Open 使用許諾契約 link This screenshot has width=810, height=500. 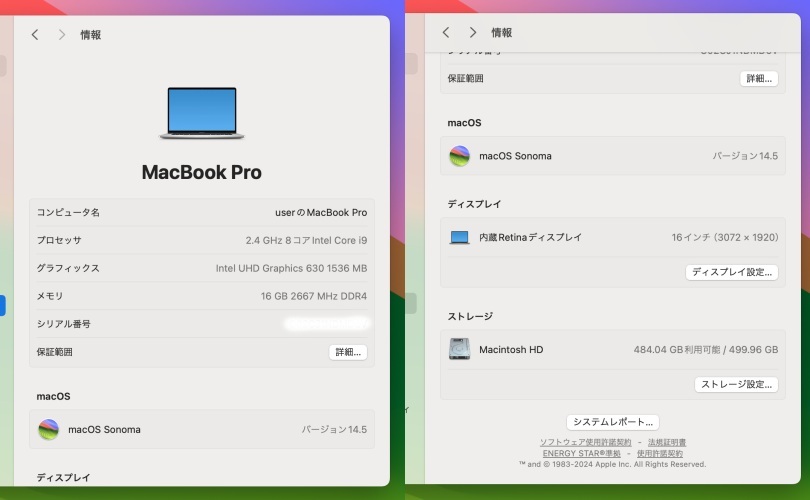coord(660,454)
